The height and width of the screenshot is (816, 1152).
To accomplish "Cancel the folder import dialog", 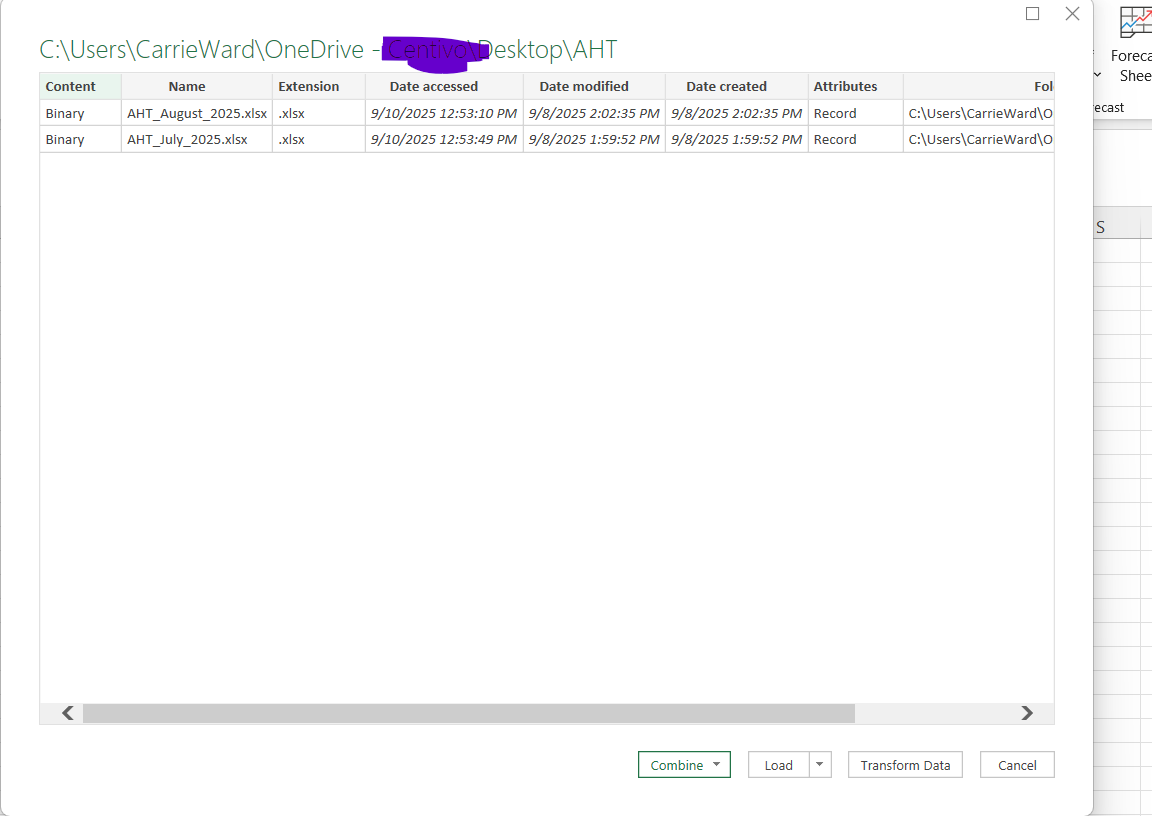I will click(x=1017, y=765).
